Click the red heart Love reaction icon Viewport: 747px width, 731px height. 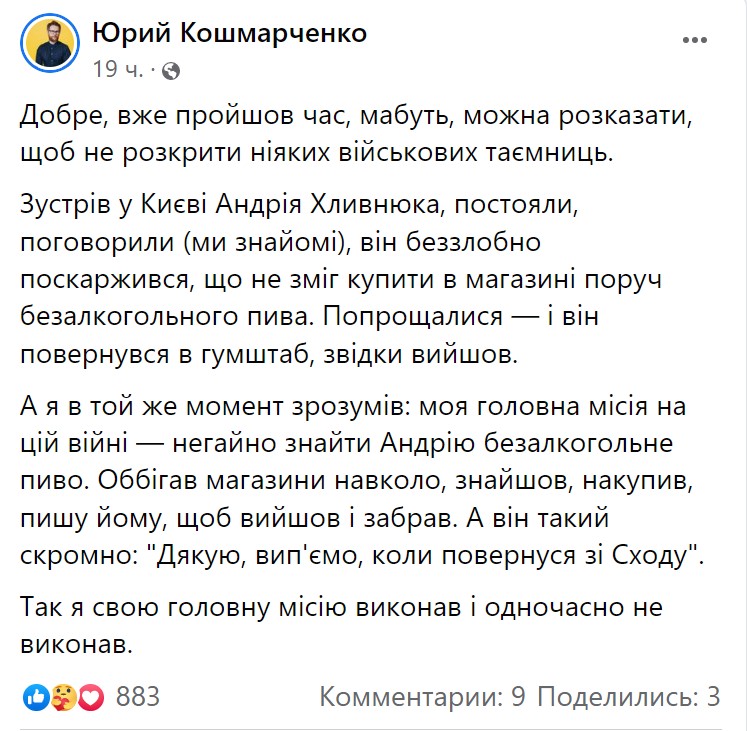pos(91,696)
